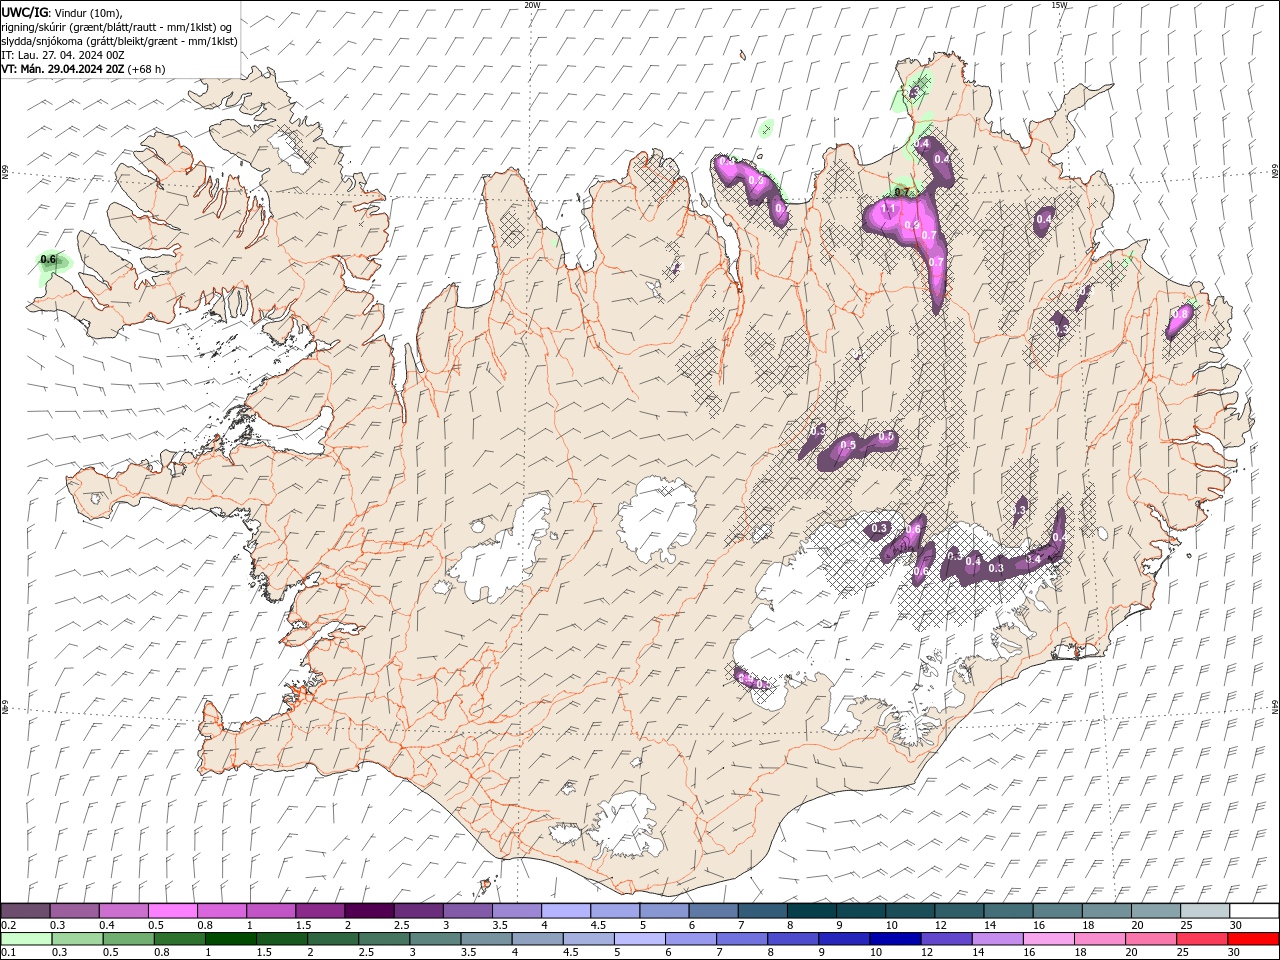Click the snow legend swatch labeled 0.8

click(221, 911)
